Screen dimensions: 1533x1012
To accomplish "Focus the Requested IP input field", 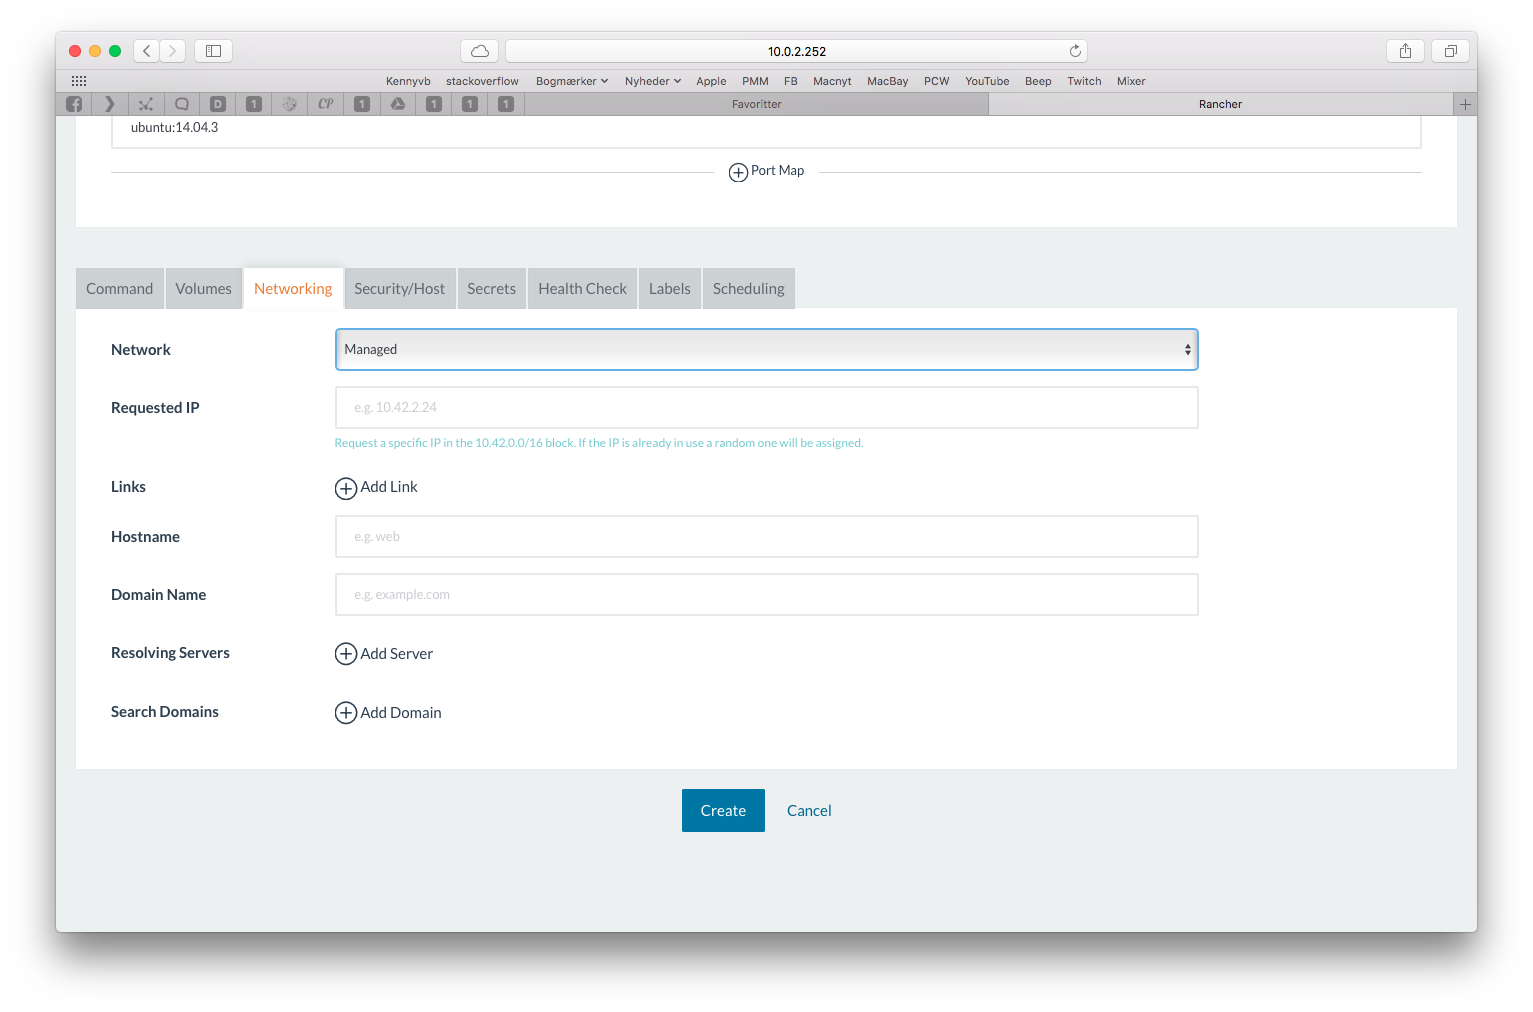I will (767, 408).
